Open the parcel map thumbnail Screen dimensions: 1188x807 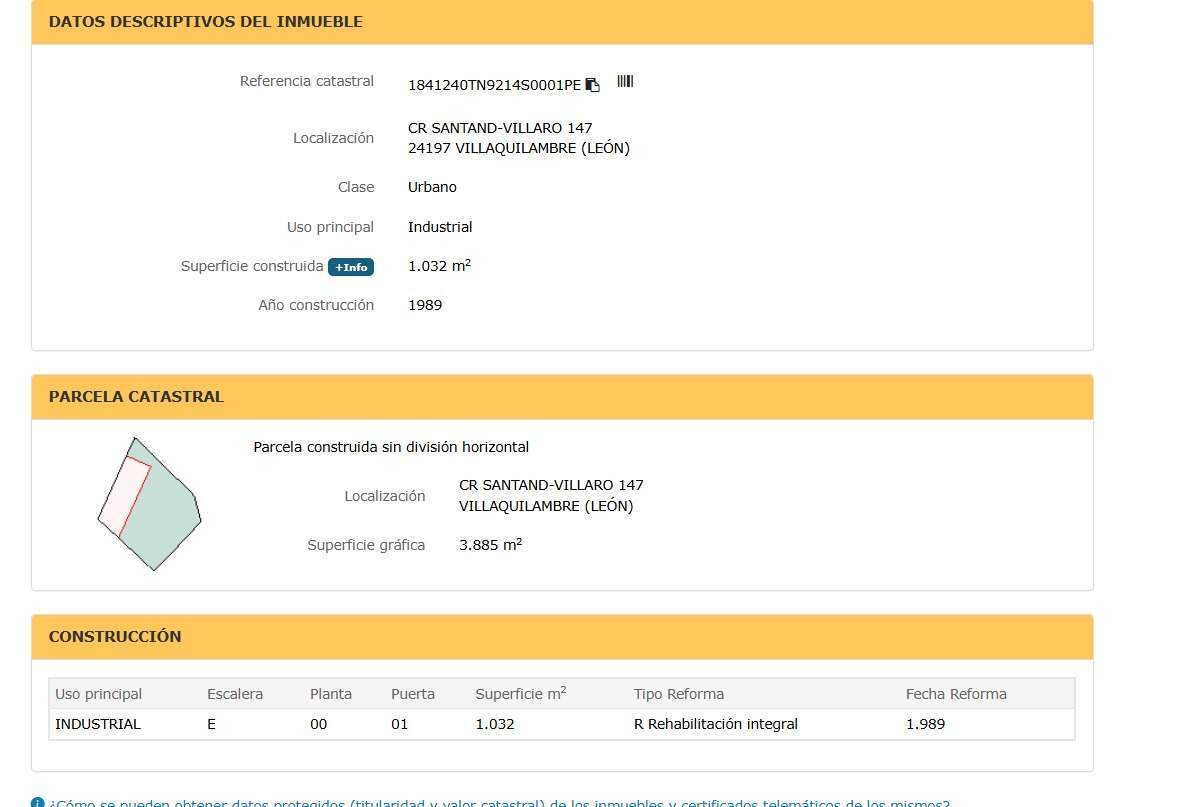pyautogui.click(x=149, y=504)
